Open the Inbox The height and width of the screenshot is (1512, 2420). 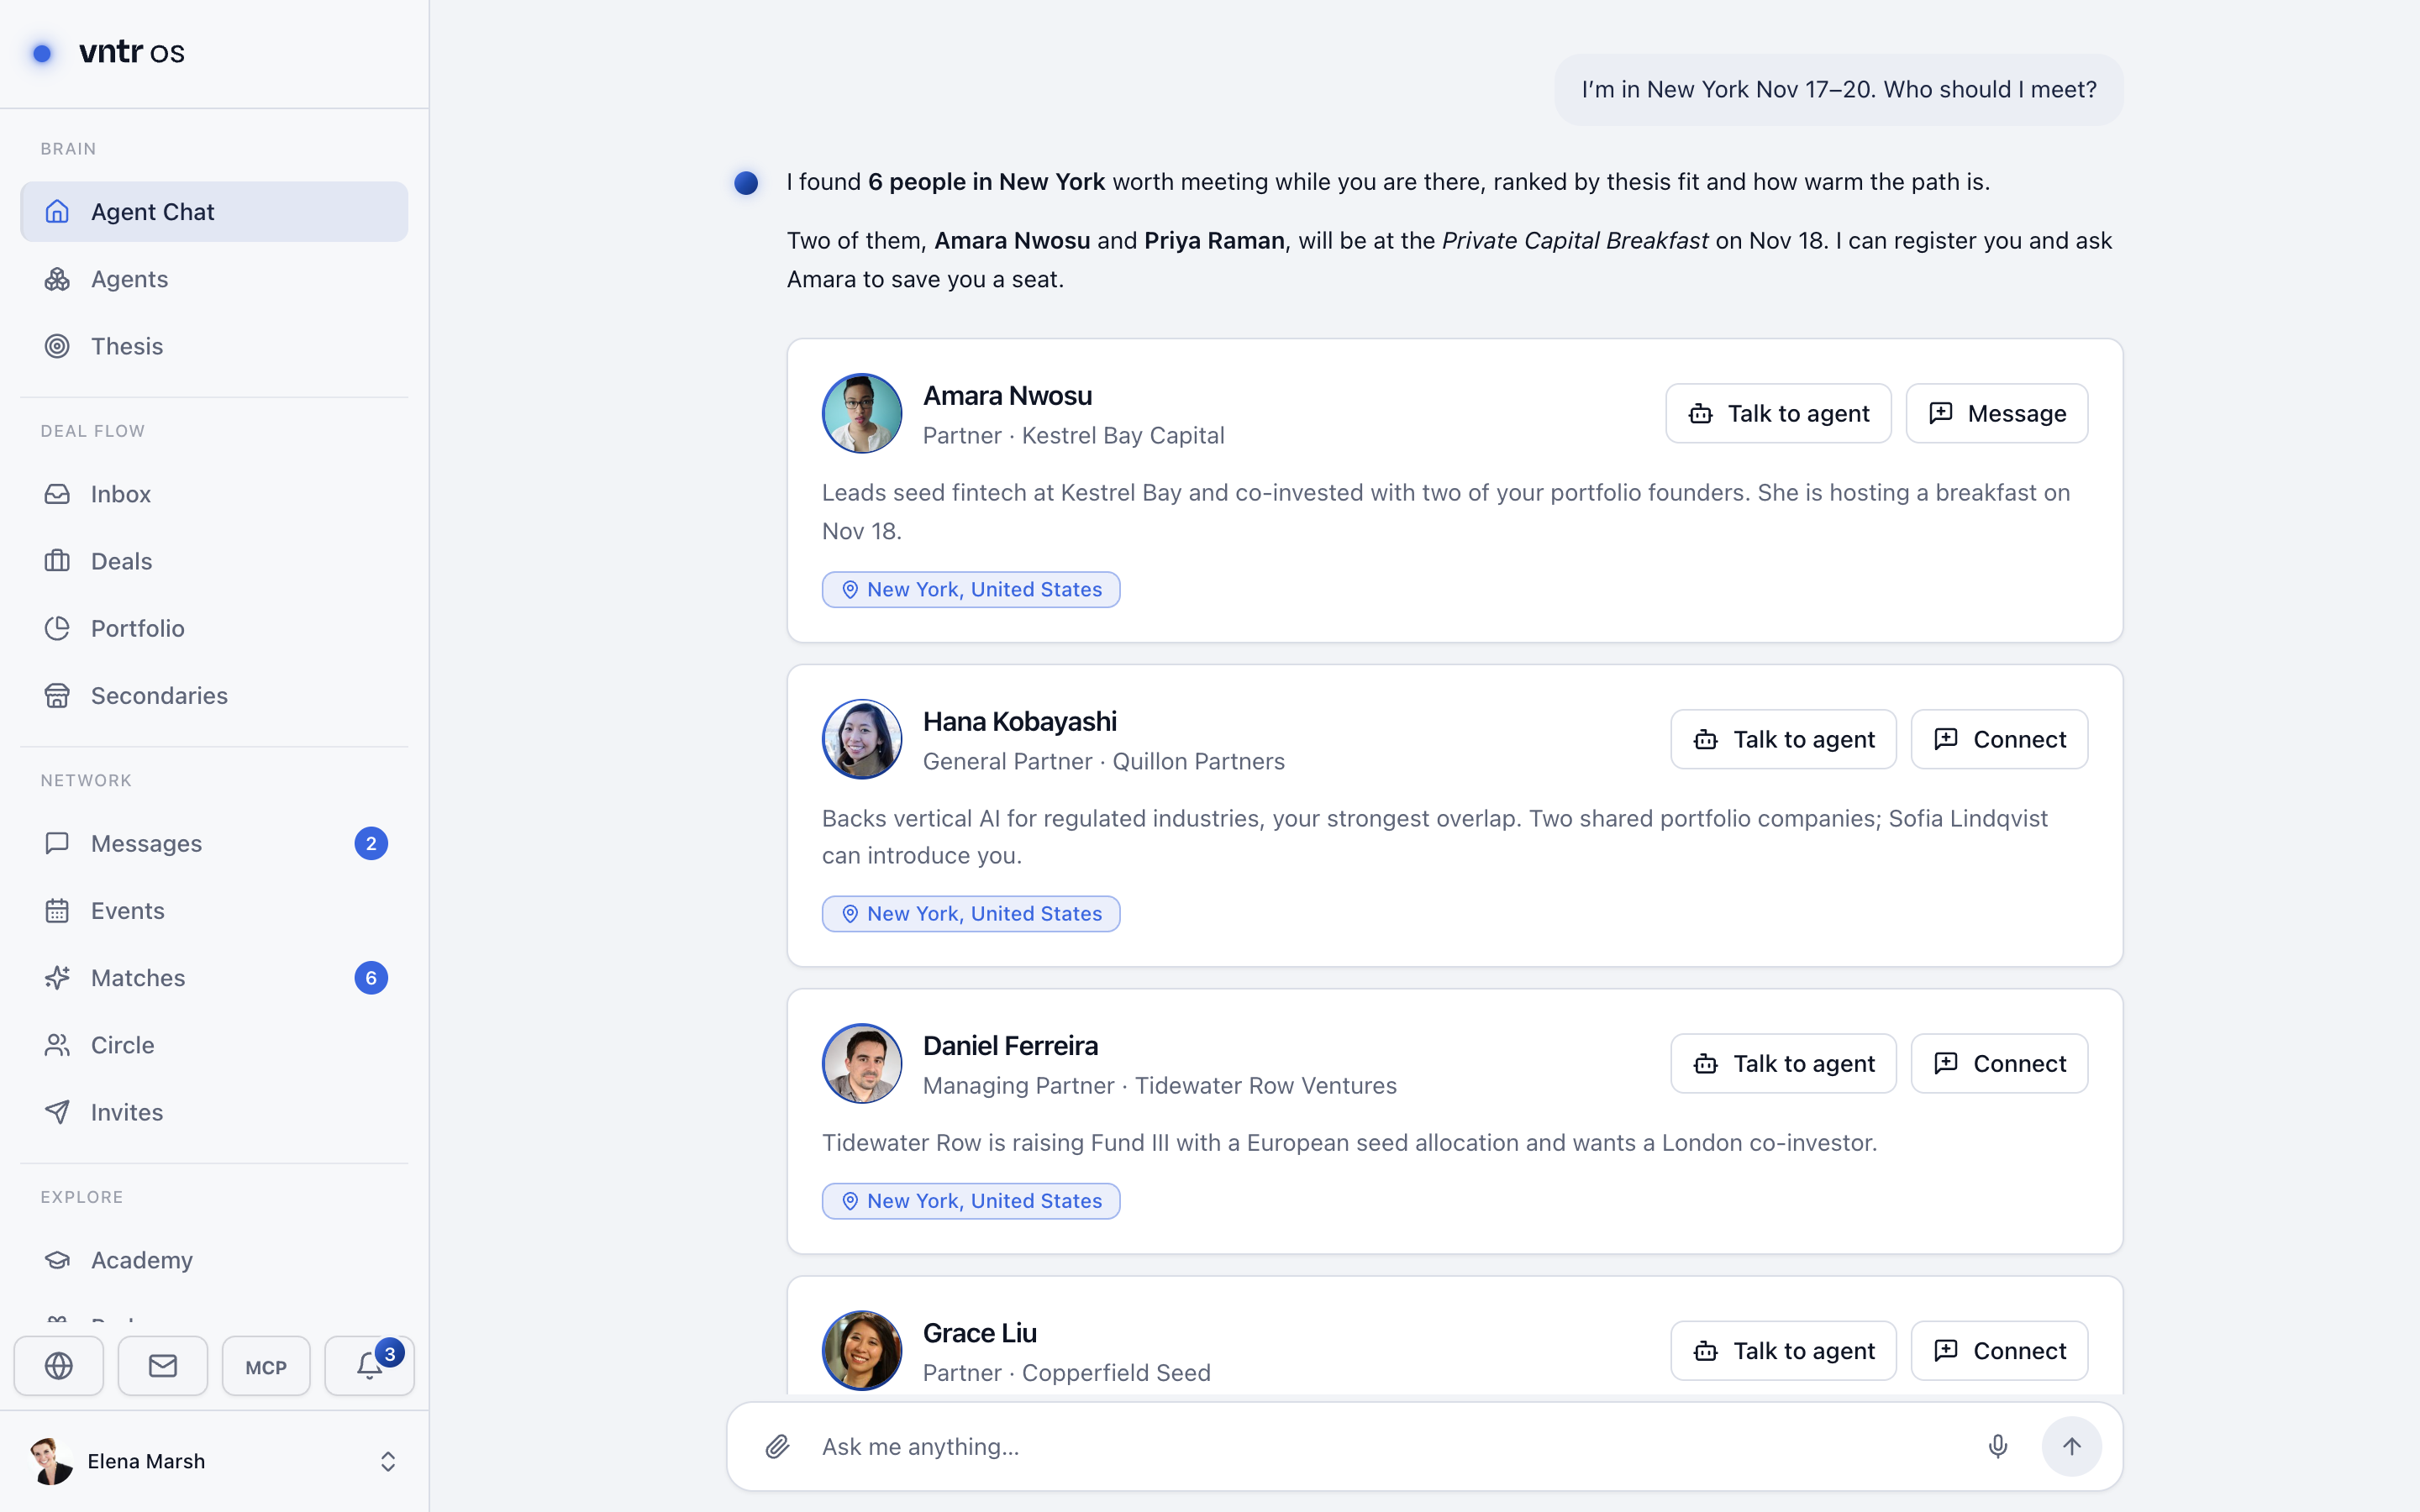pos(214,494)
